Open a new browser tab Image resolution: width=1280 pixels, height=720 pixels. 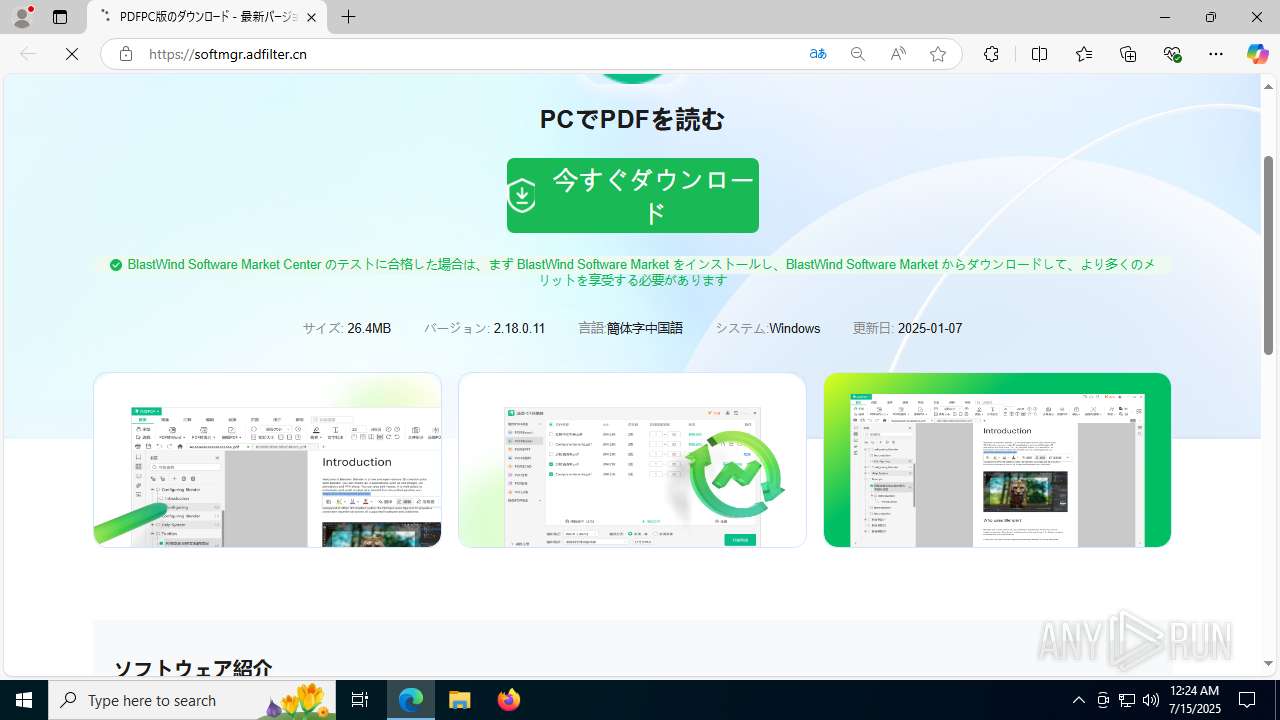pyautogui.click(x=348, y=17)
